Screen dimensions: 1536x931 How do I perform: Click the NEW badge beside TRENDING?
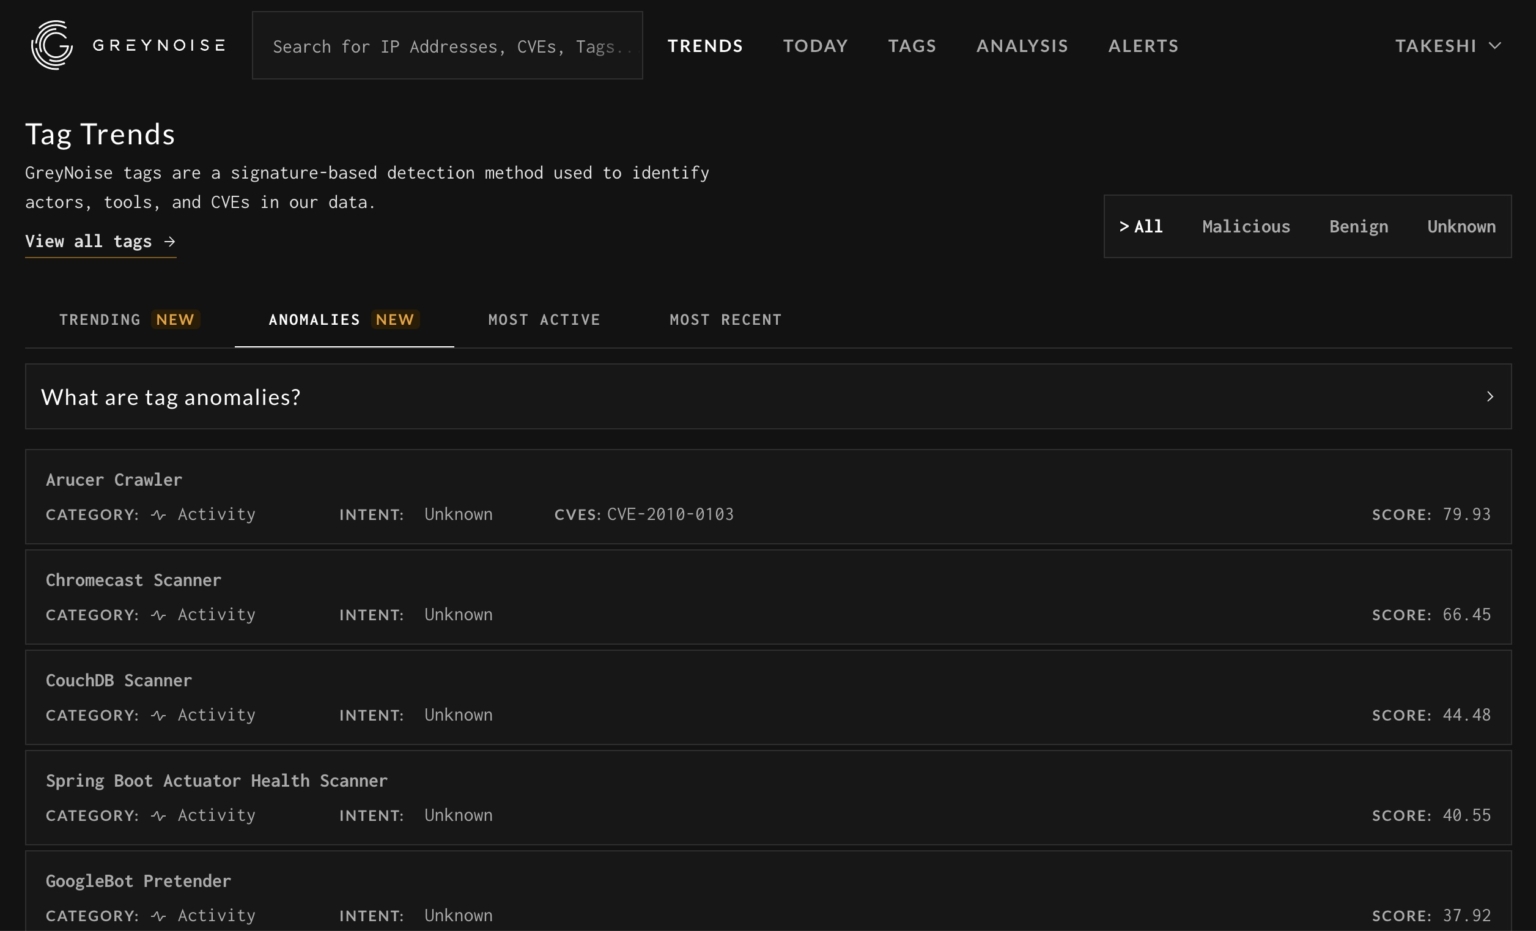pos(175,319)
